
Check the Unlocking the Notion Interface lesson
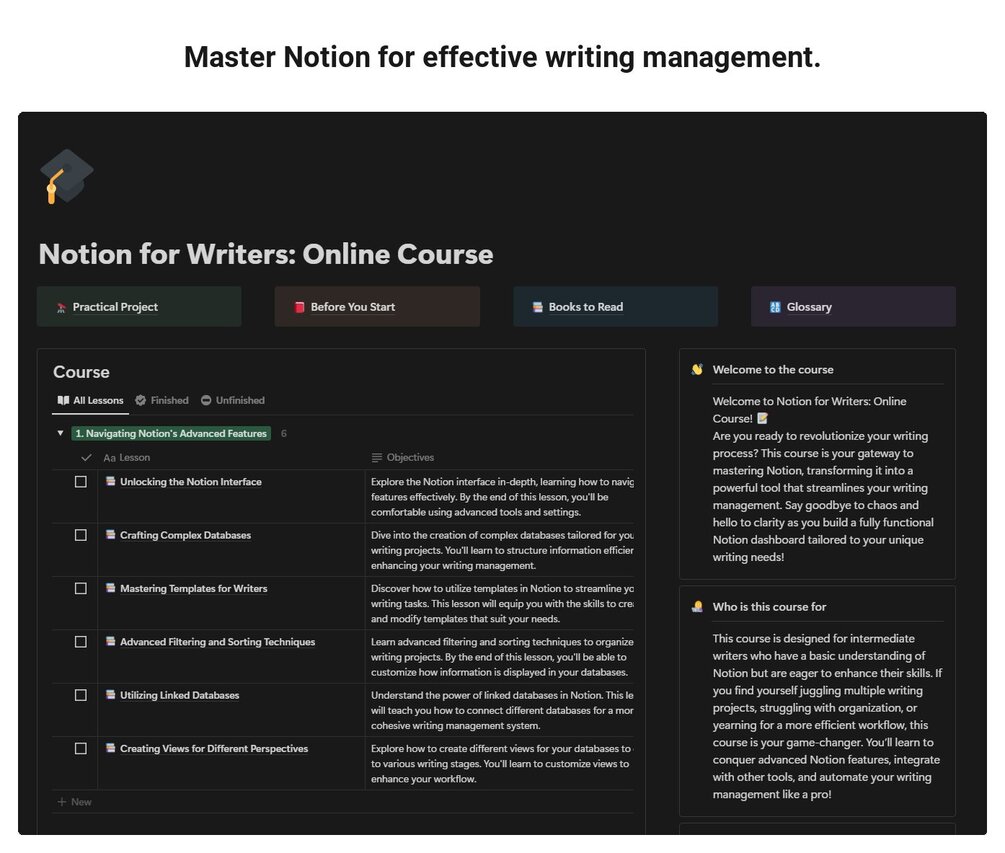[x=81, y=481]
